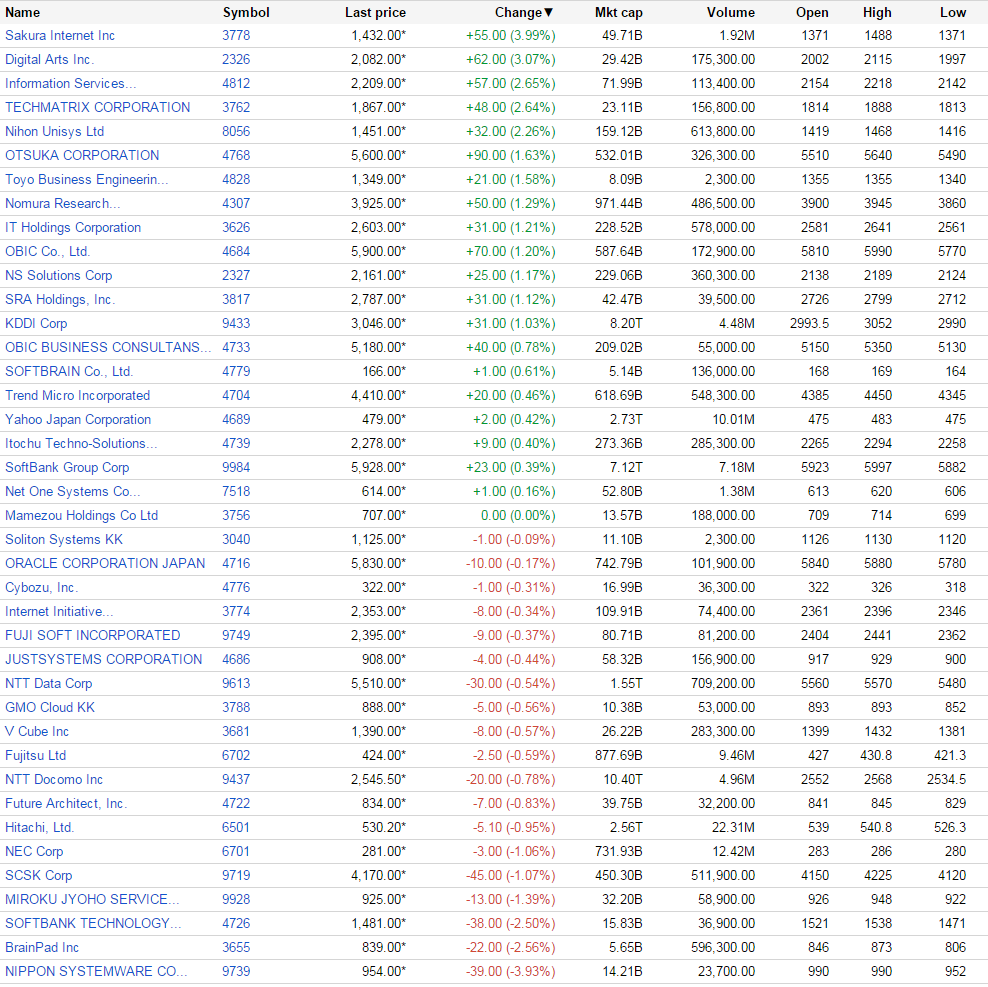
Task: Click ticker symbol 4689
Action: point(236,419)
